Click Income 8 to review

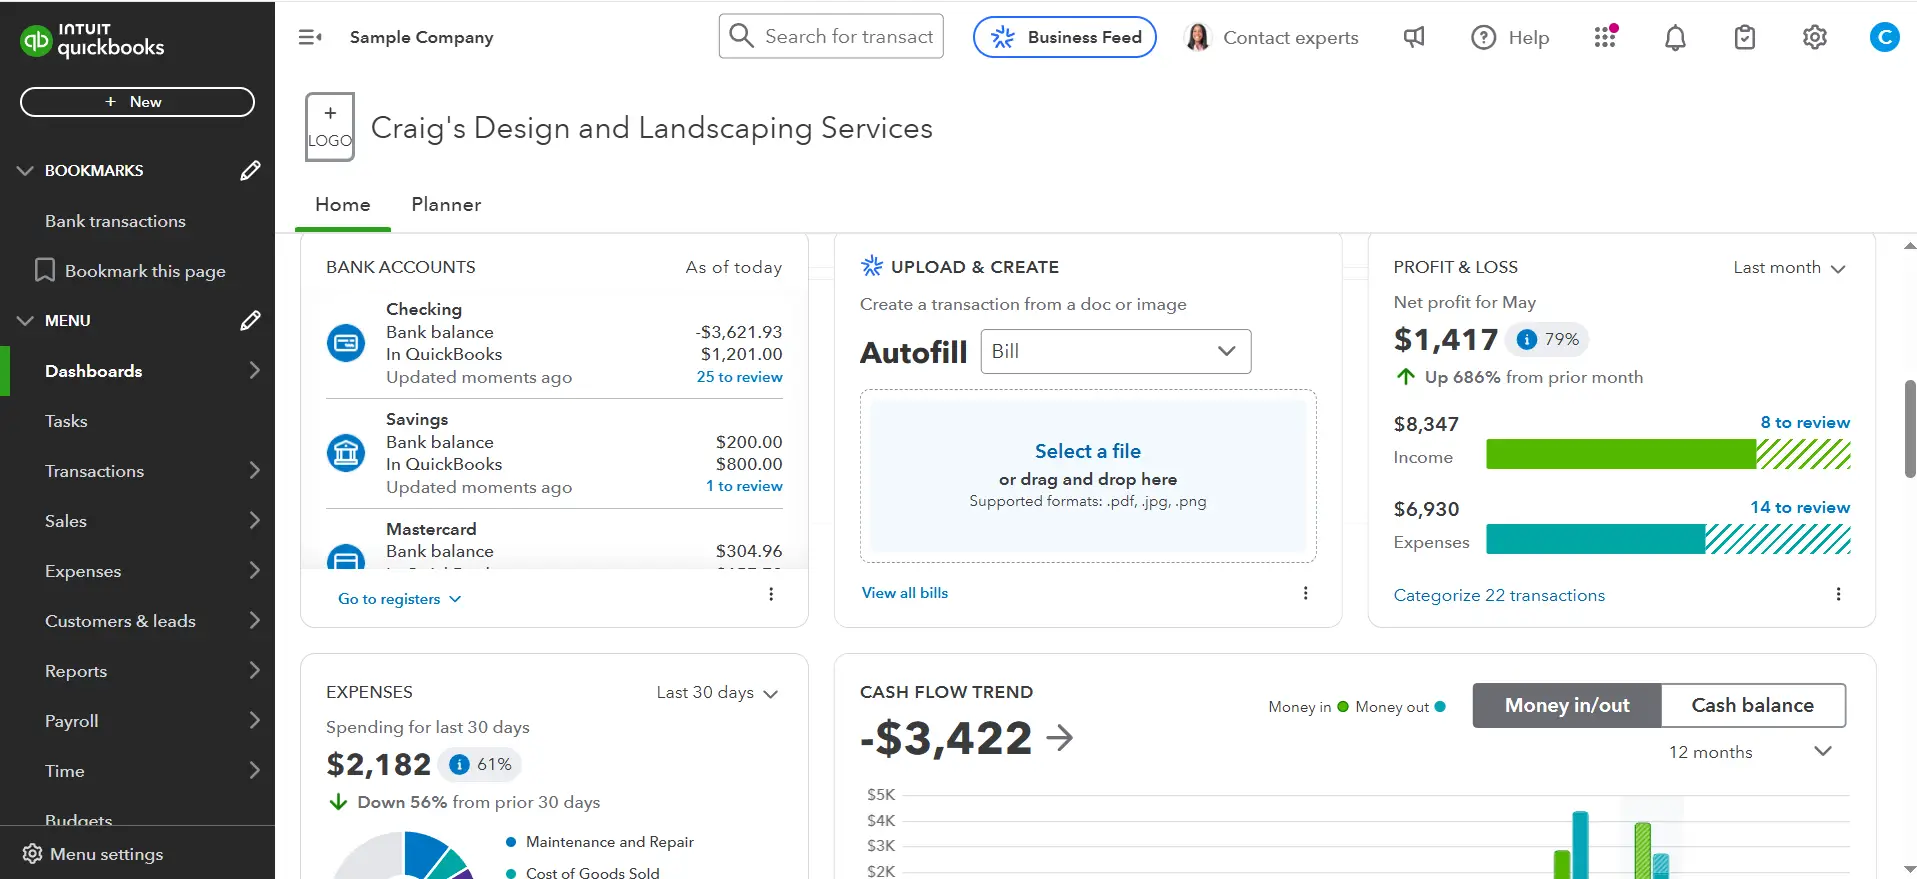point(1805,422)
